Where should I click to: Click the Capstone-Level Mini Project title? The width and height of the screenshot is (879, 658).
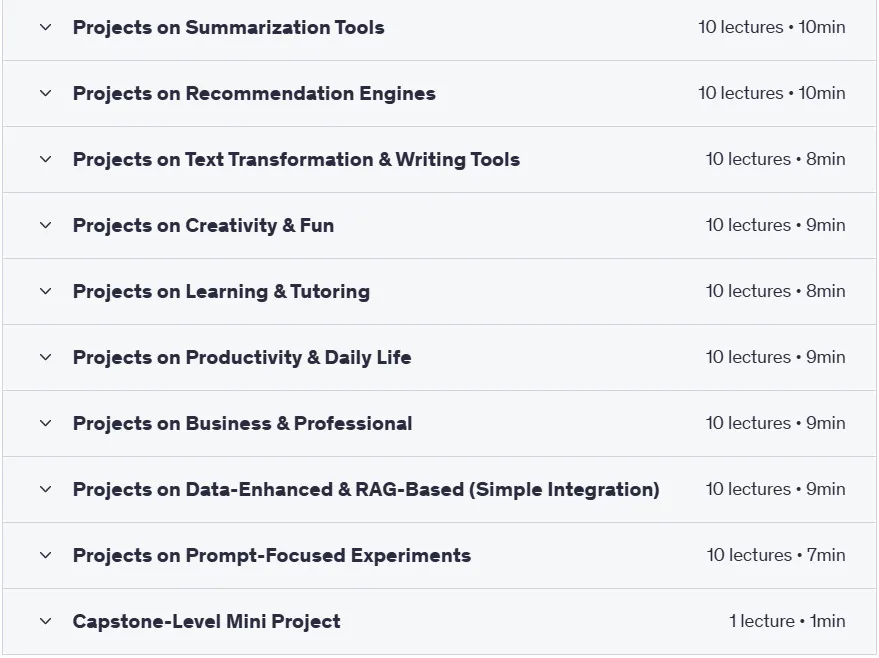(x=207, y=622)
